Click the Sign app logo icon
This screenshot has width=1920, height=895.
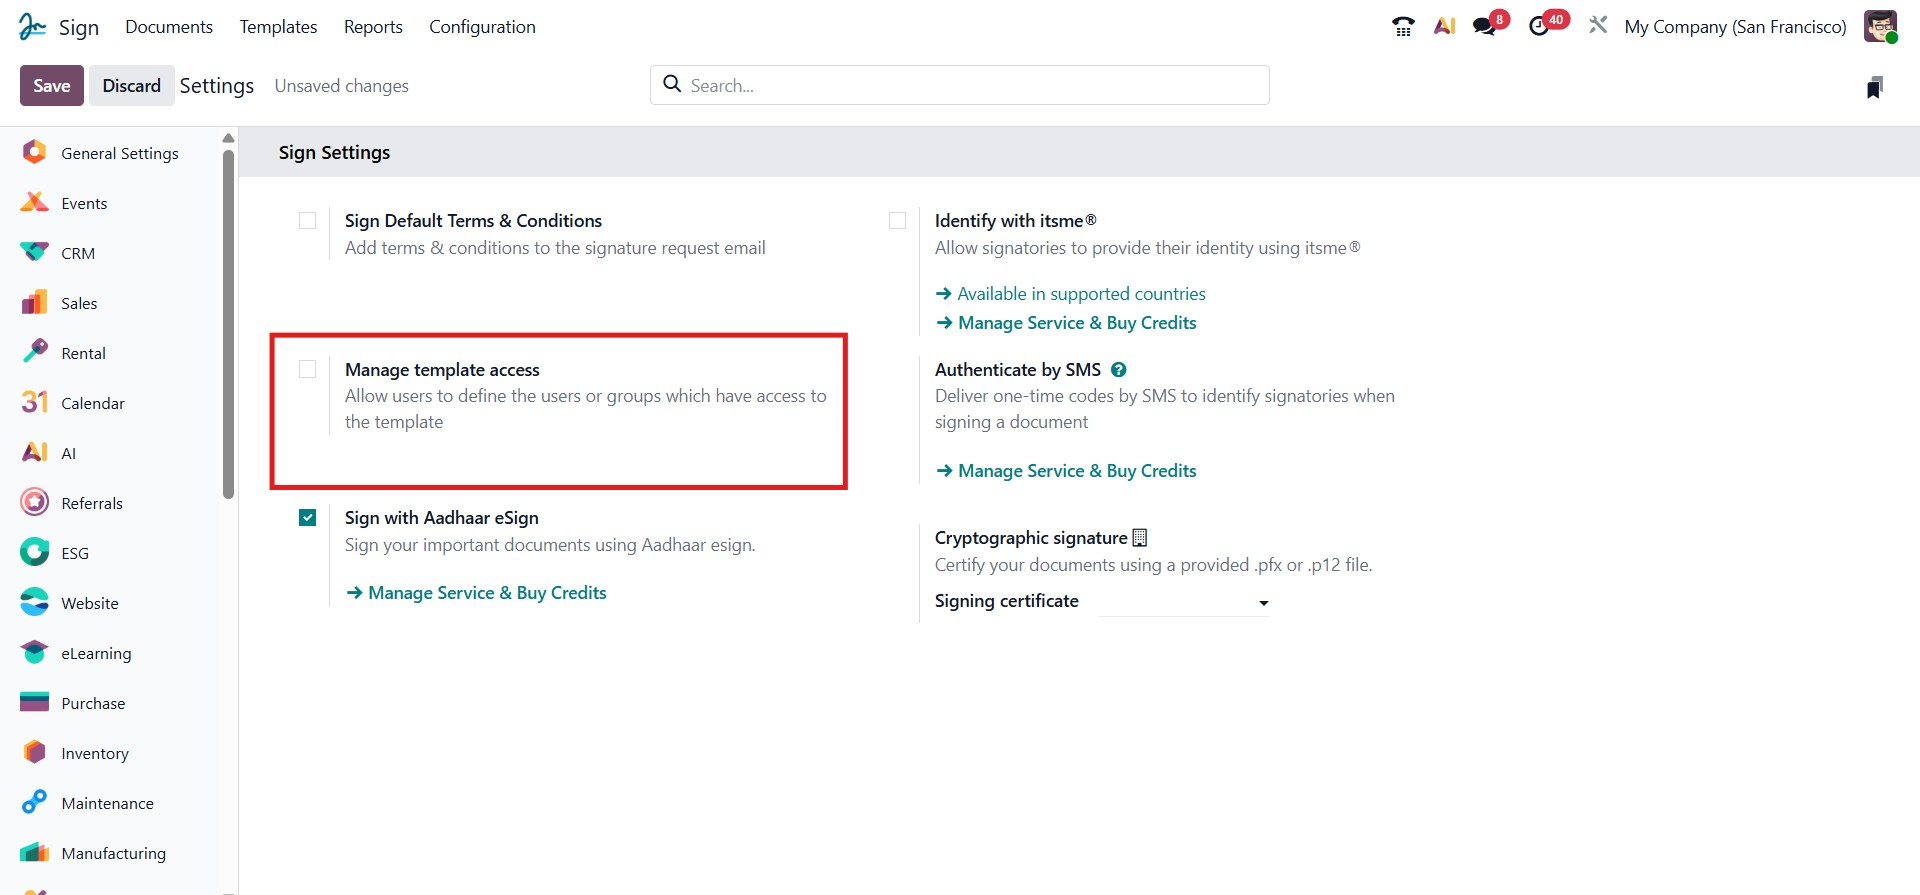coord(32,27)
